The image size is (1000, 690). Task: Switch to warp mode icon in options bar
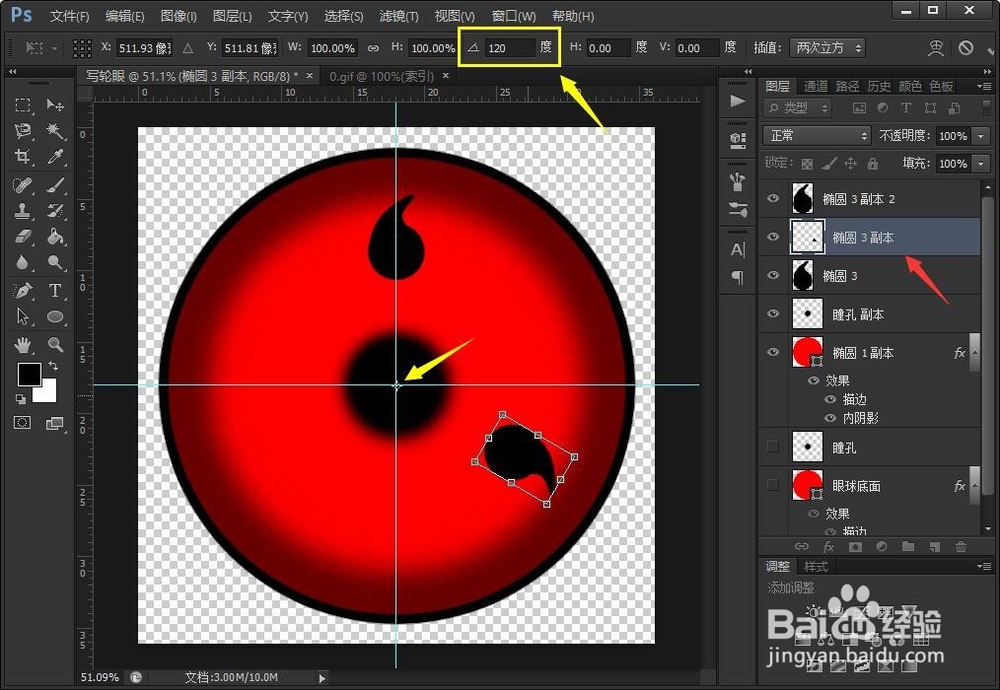(936, 48)
